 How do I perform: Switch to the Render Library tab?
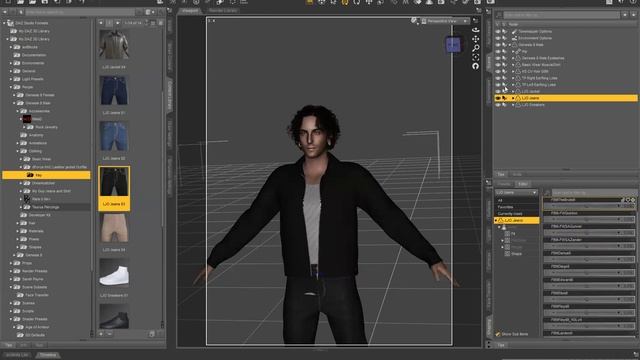coord(223,11)
